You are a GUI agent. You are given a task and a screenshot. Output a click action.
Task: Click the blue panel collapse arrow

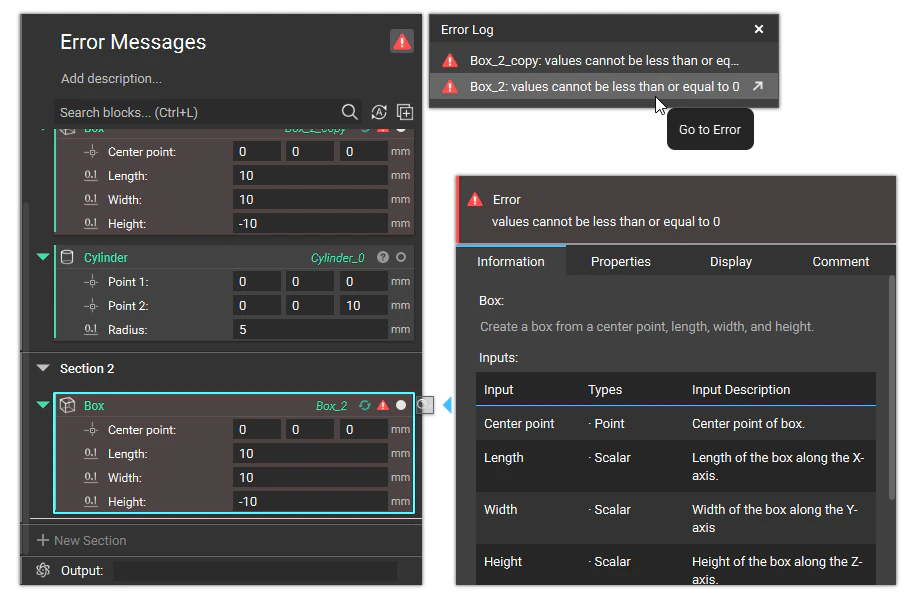click(x=447, y=404)
